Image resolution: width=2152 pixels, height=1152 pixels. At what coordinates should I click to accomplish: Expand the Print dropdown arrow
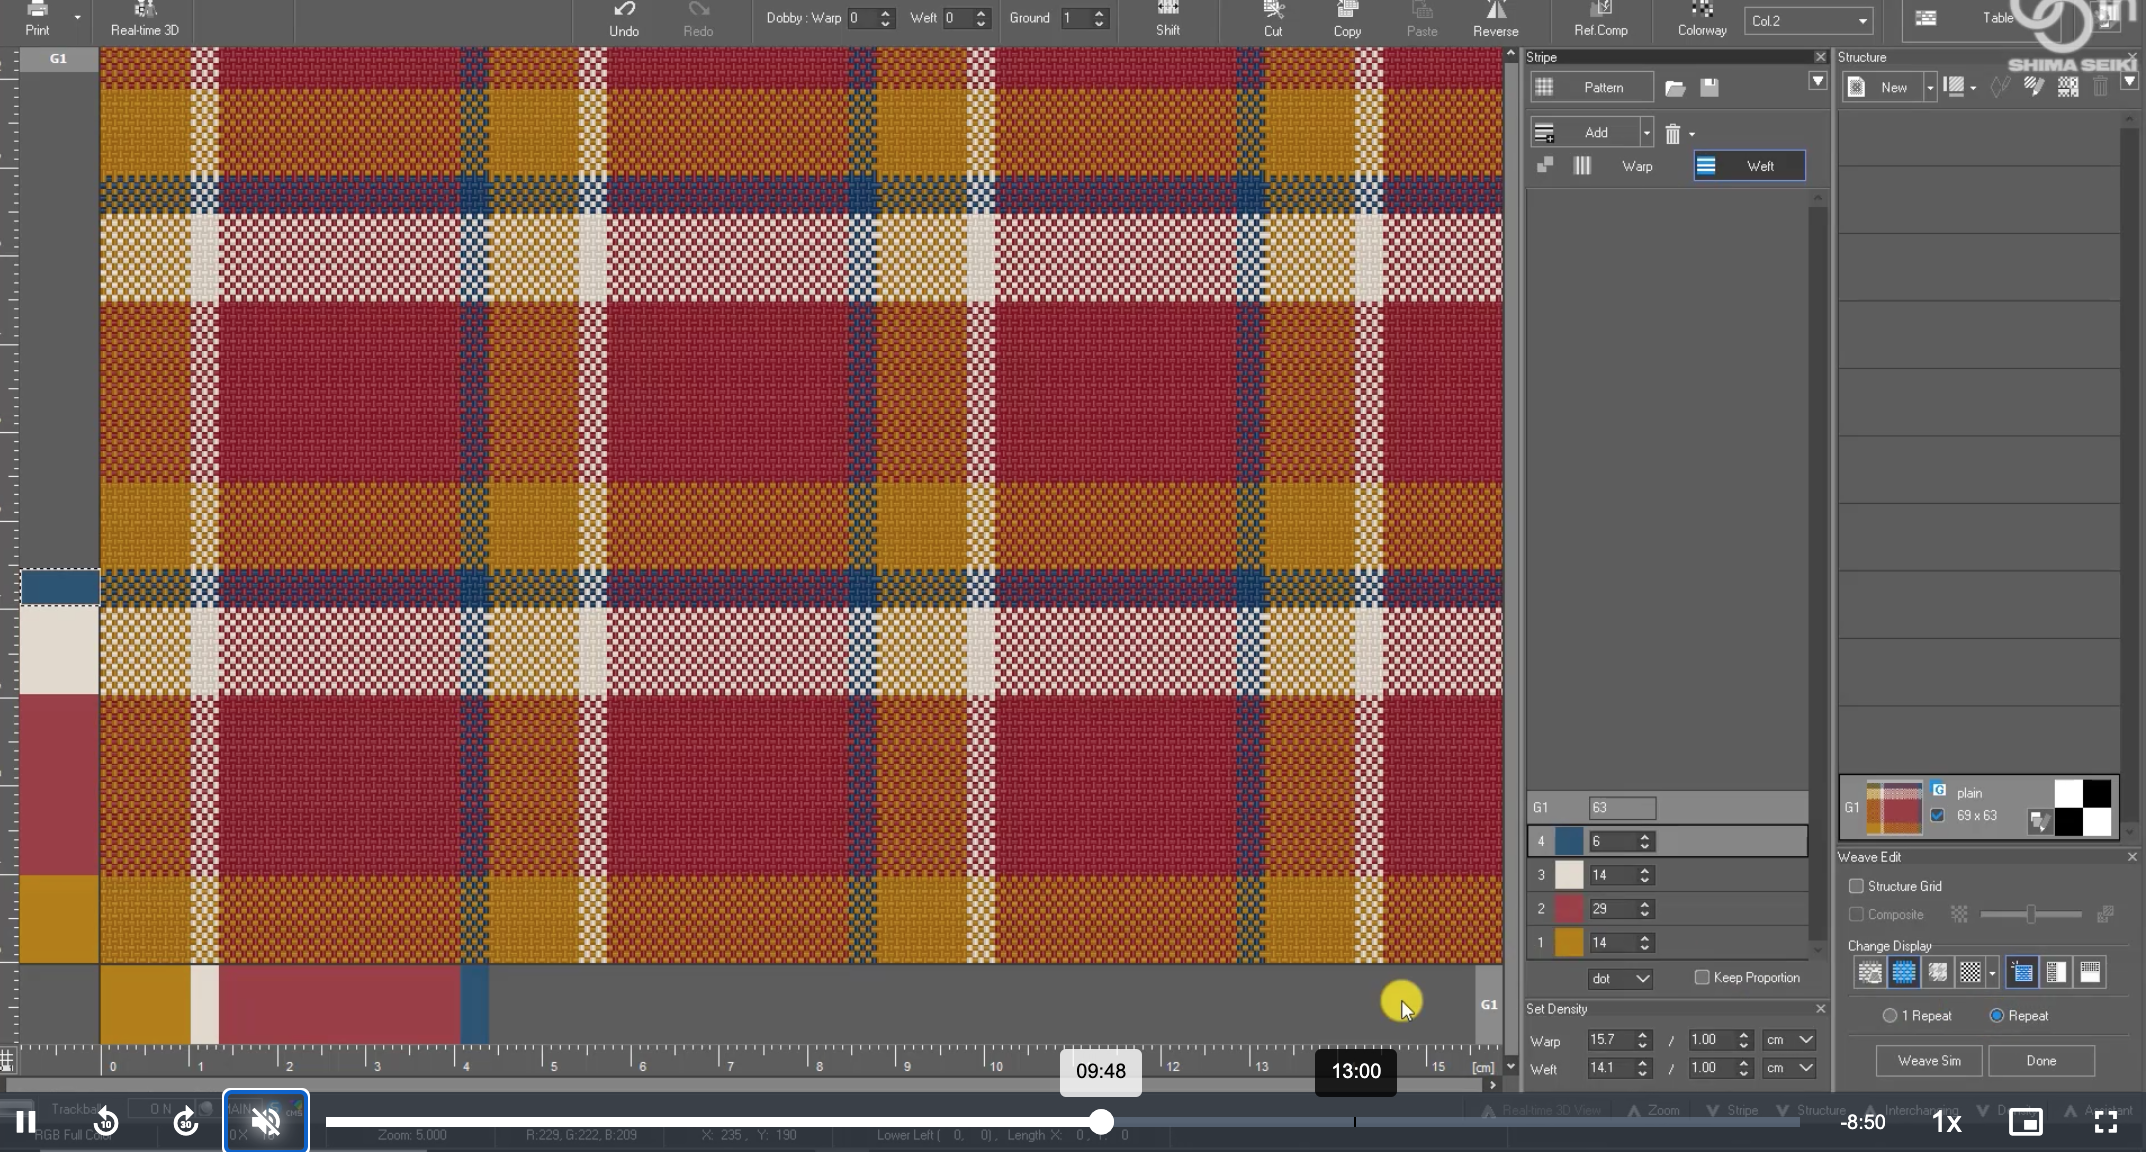tap(77, 18)
